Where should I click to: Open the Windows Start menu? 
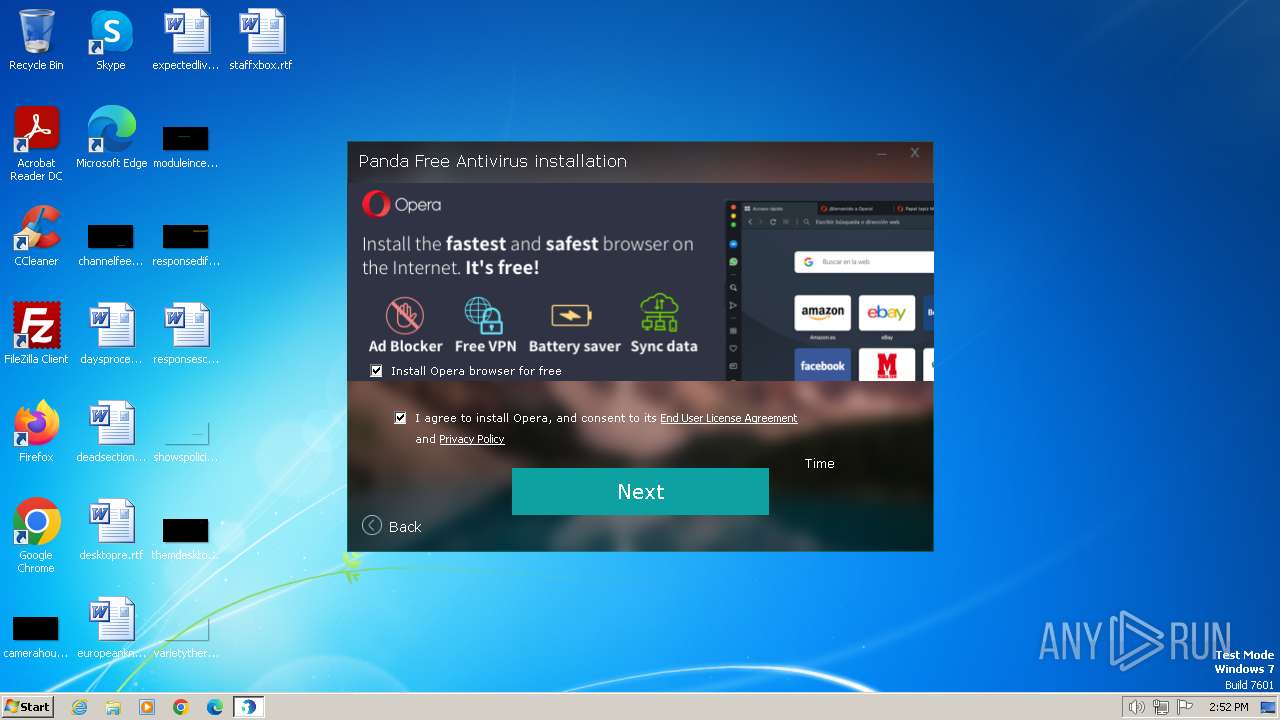27,706
